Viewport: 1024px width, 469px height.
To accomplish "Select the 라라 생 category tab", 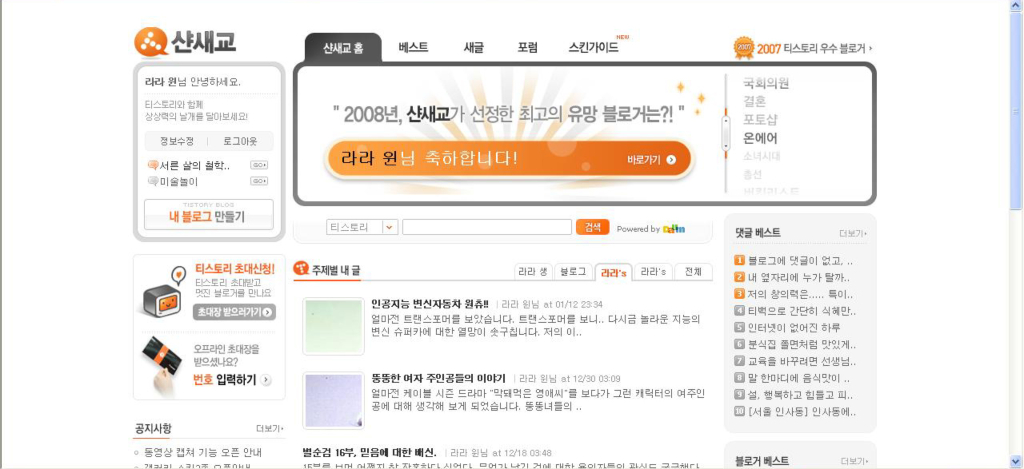I will (533, 272).
